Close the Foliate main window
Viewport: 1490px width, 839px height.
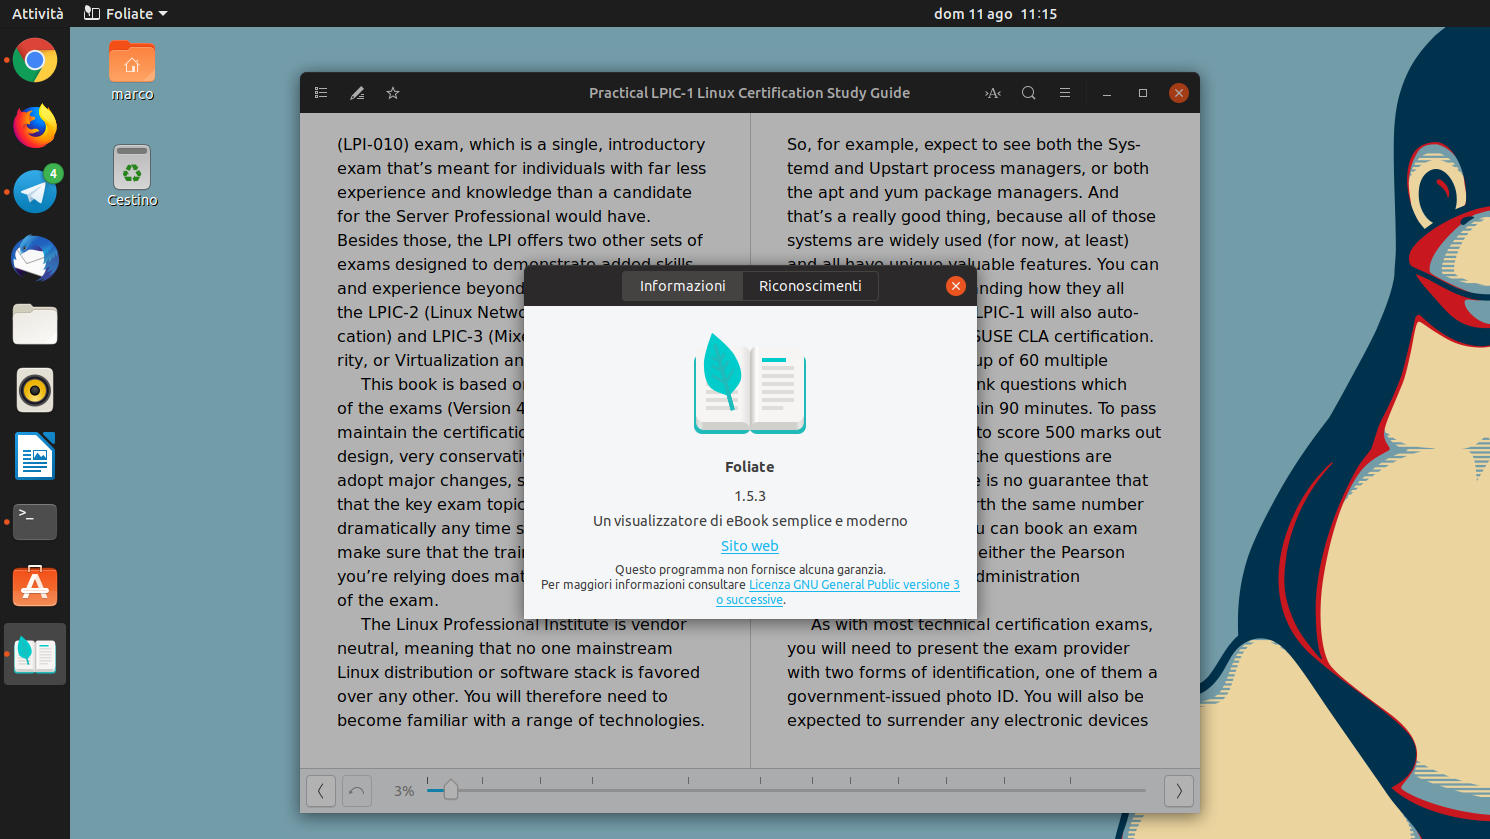coord(1179,93)
